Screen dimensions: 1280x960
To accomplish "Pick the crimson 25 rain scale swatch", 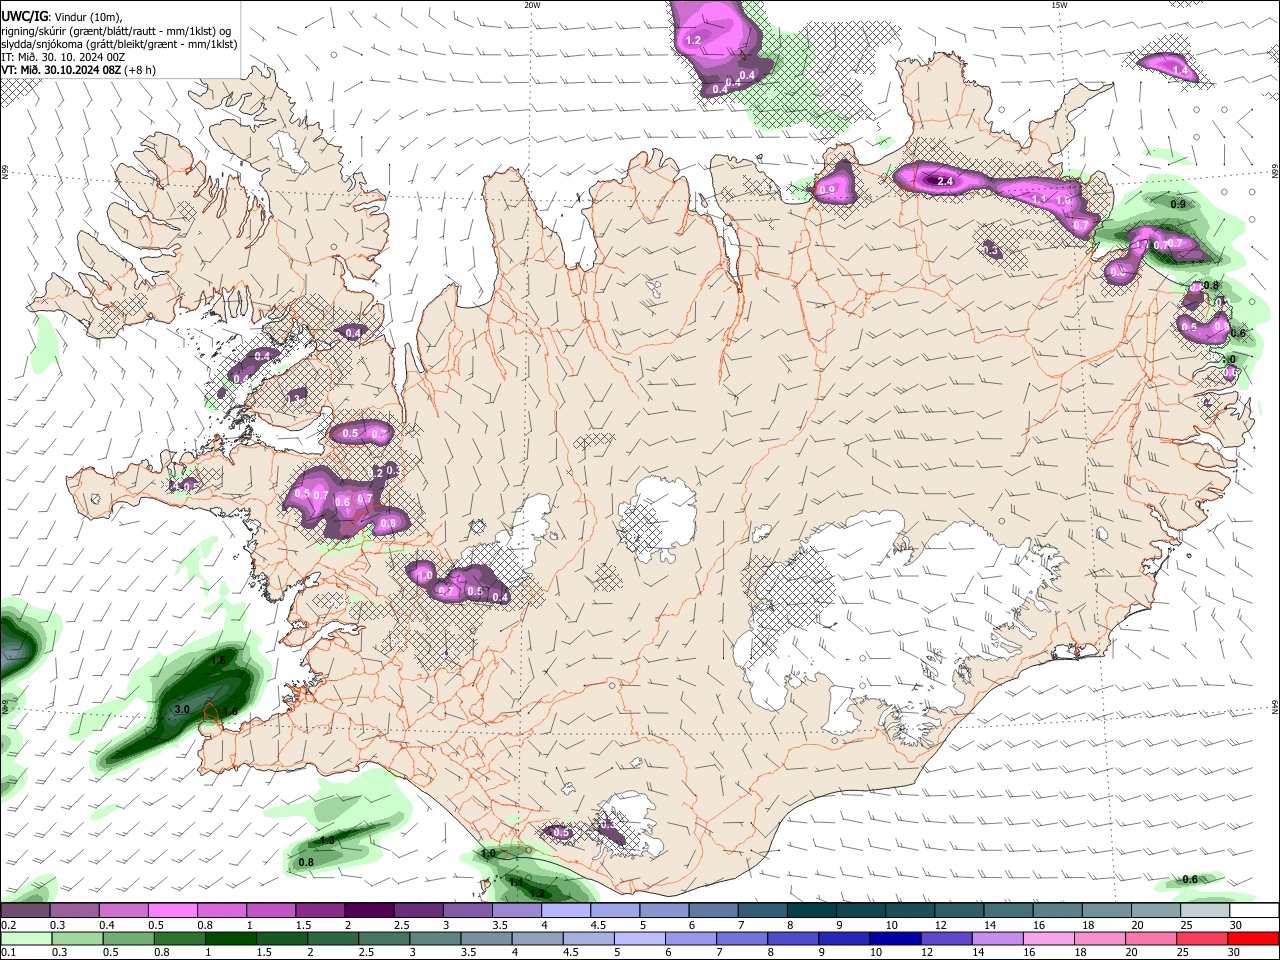I will pos(1203,938).
